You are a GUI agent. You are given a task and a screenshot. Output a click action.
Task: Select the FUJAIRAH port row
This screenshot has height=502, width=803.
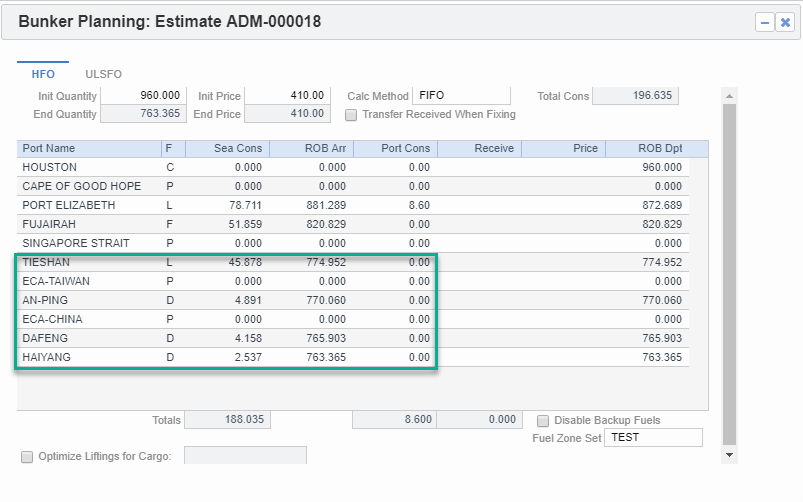click(x=88, y=224)
